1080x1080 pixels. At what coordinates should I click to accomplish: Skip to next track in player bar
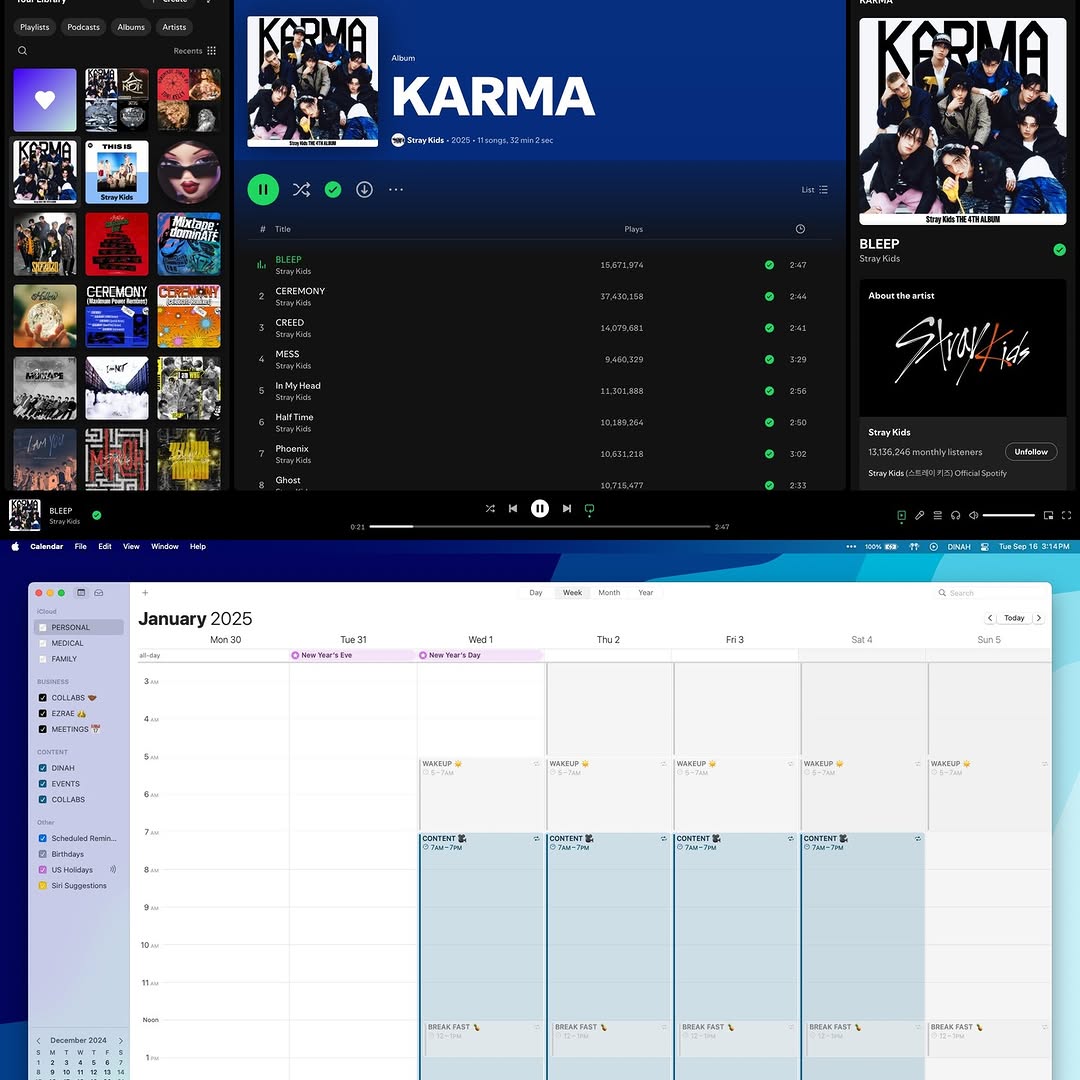click(567, 508)
